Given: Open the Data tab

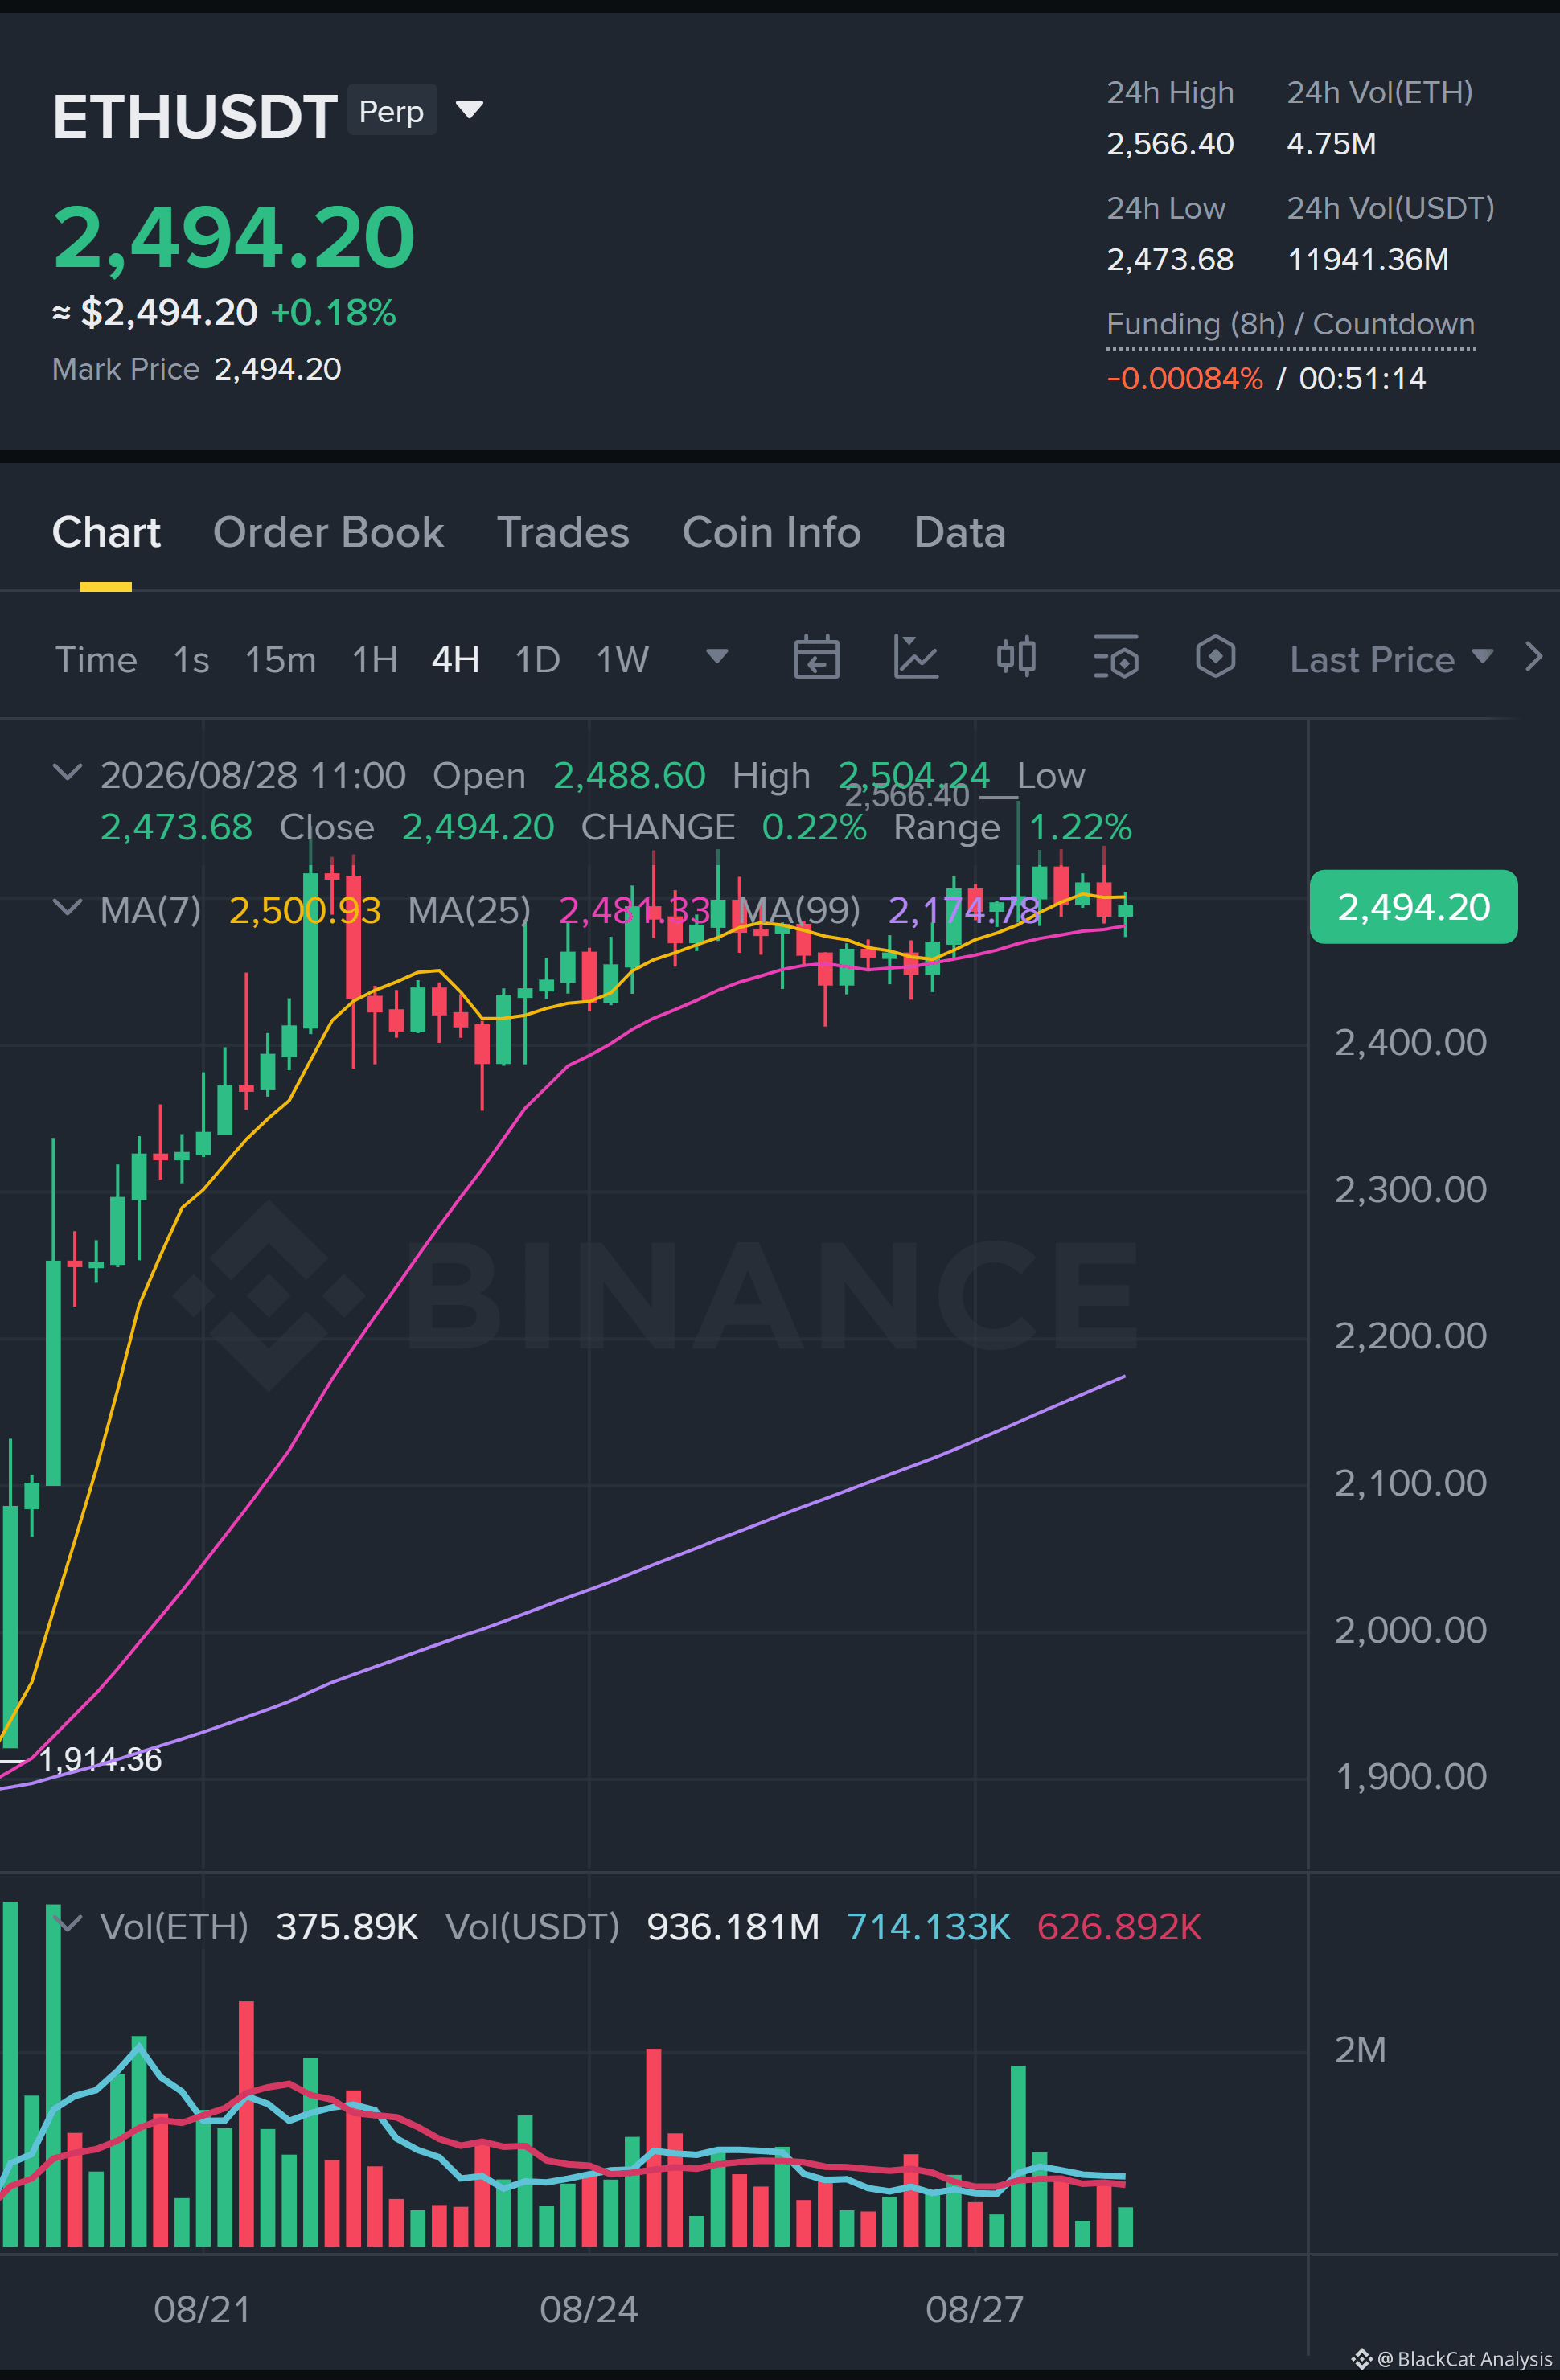Looking at the screenshot, I should click(959, 532).
